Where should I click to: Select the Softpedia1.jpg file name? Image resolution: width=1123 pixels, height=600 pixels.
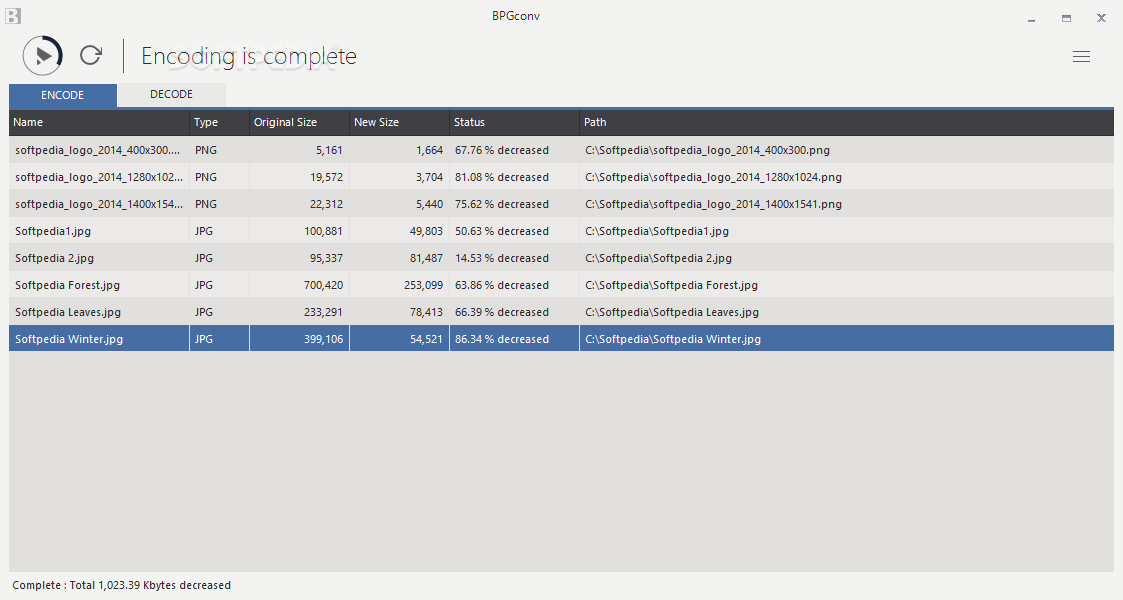(53, 231)
